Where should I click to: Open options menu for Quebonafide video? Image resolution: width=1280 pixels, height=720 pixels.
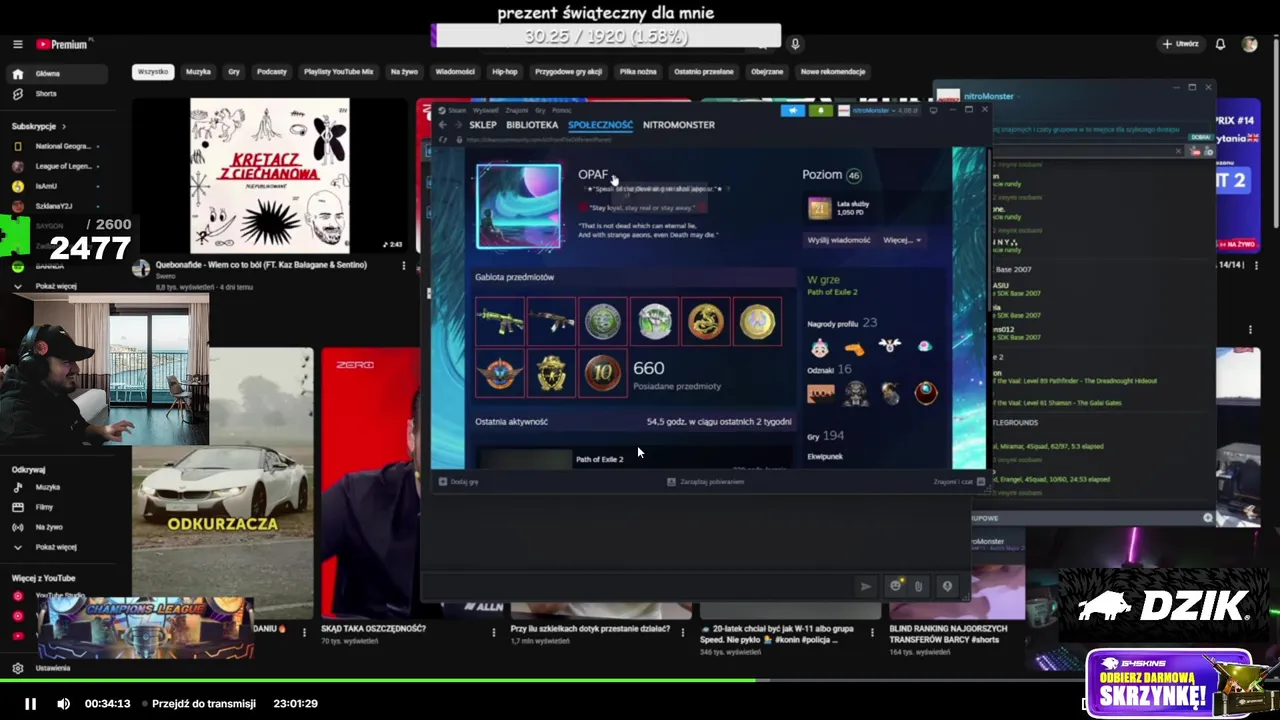[404, 266]
